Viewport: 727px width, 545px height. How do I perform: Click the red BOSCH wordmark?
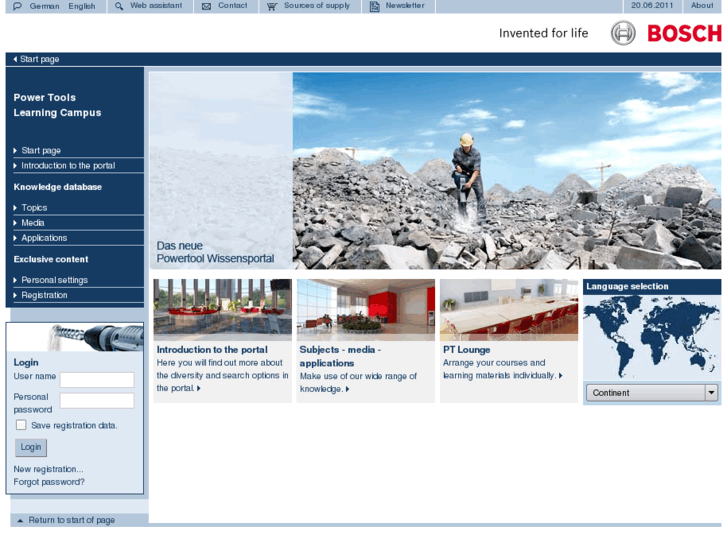tap(684, 33)
